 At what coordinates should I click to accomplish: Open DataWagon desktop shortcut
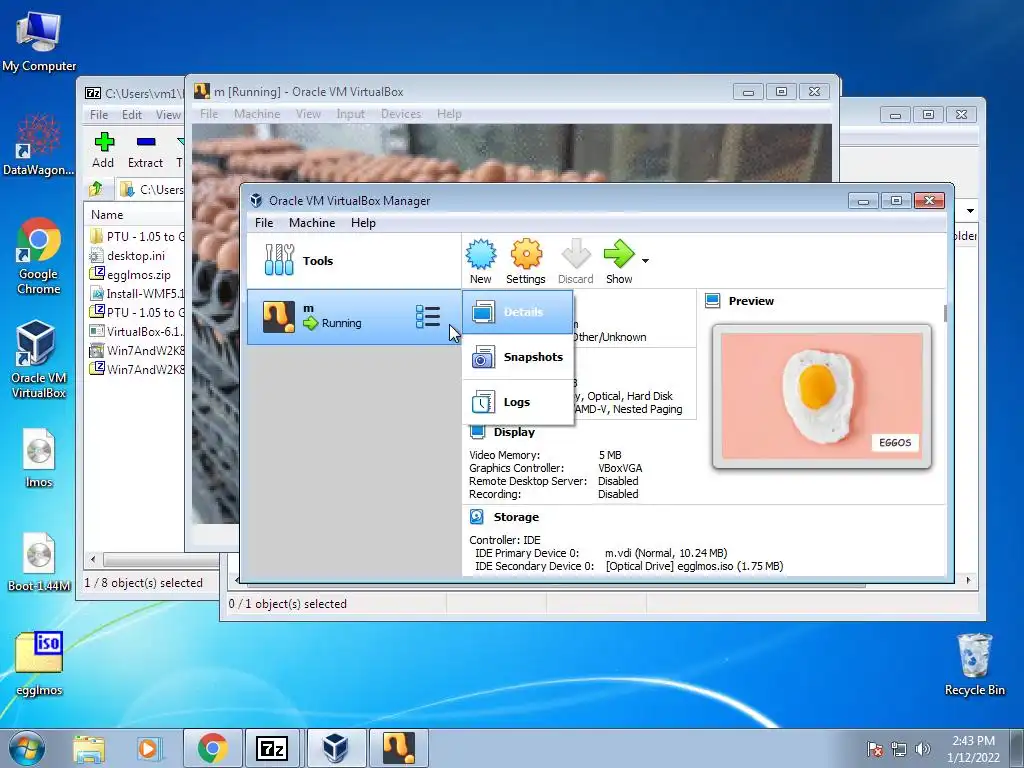39,144
